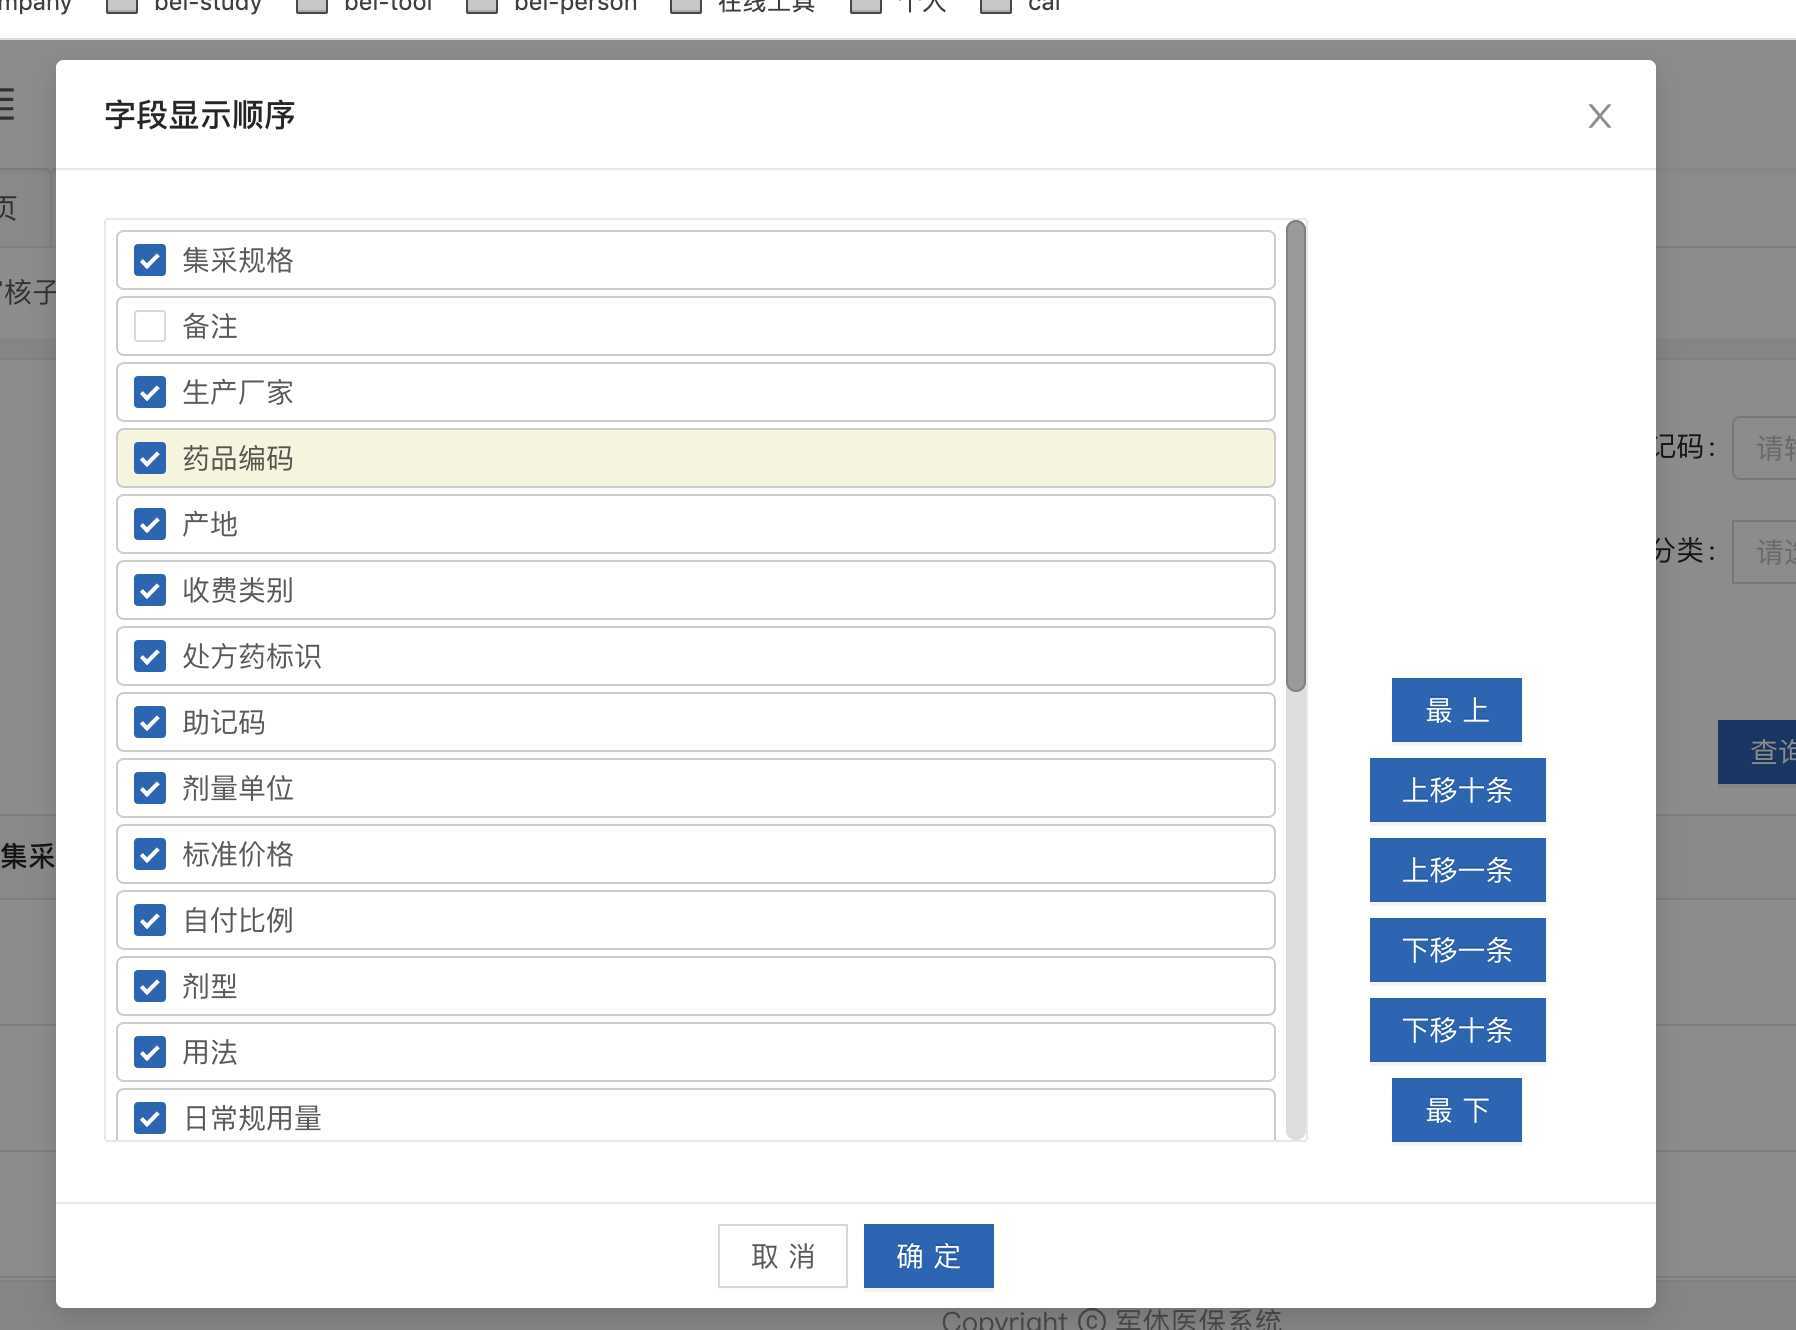Click the 上移十条 button

[x=1457, y=790]
